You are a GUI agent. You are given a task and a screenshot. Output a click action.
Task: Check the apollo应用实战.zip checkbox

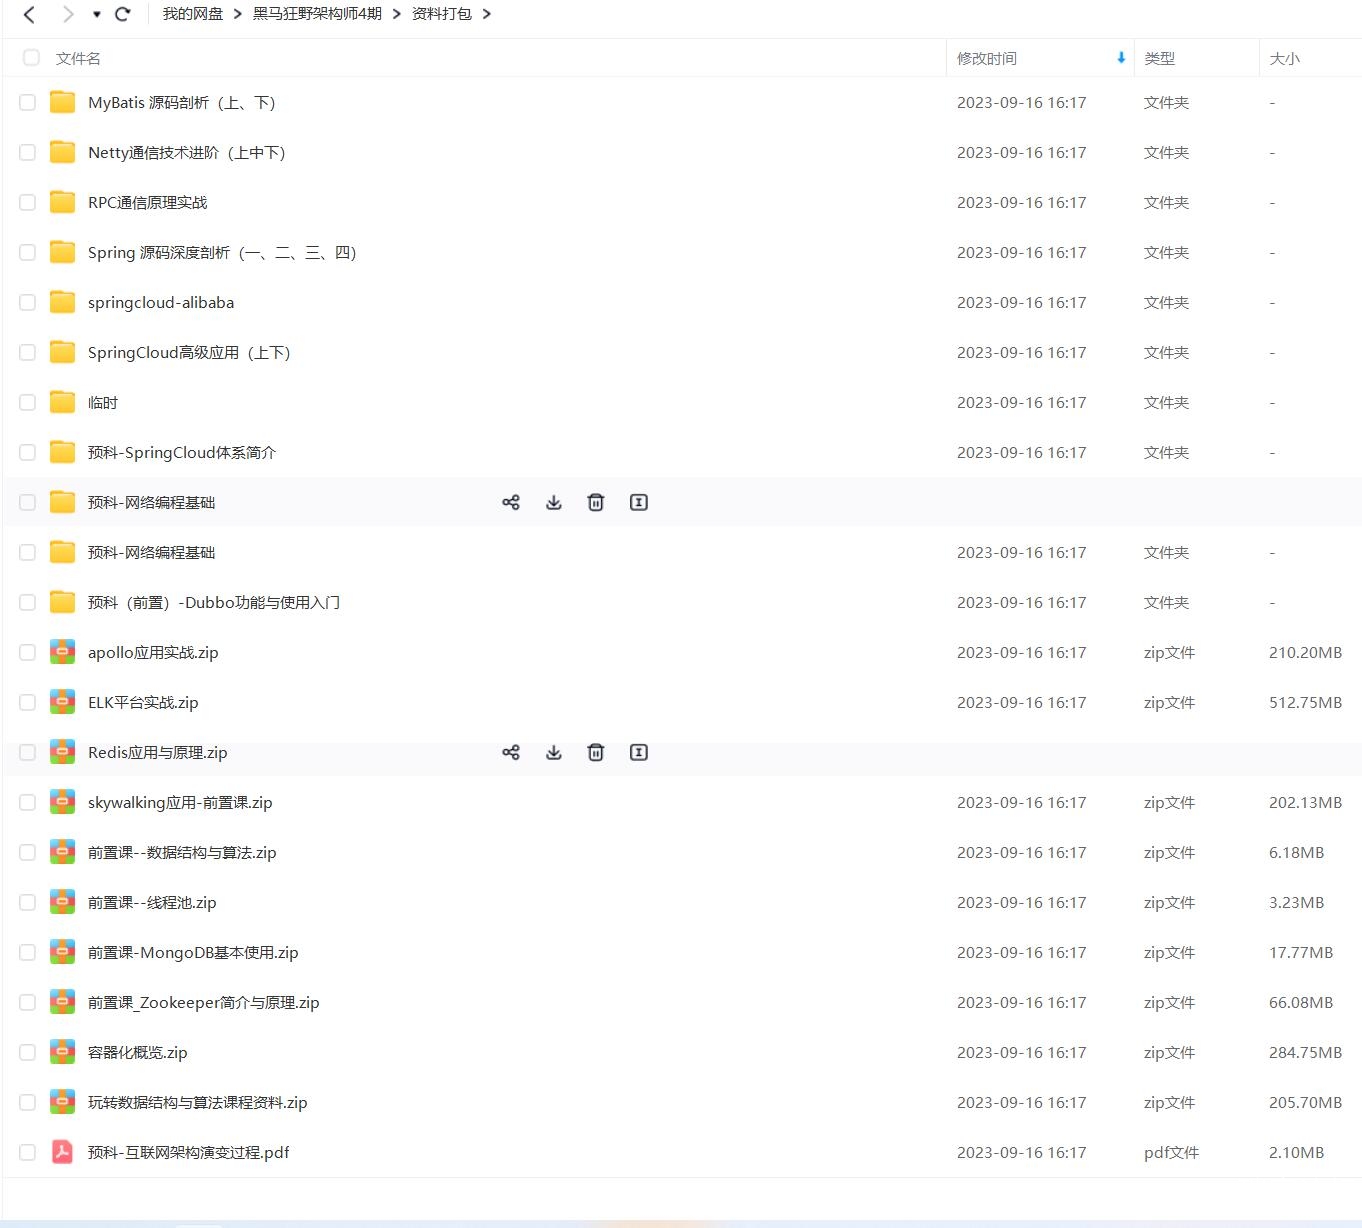coord(28,652)
